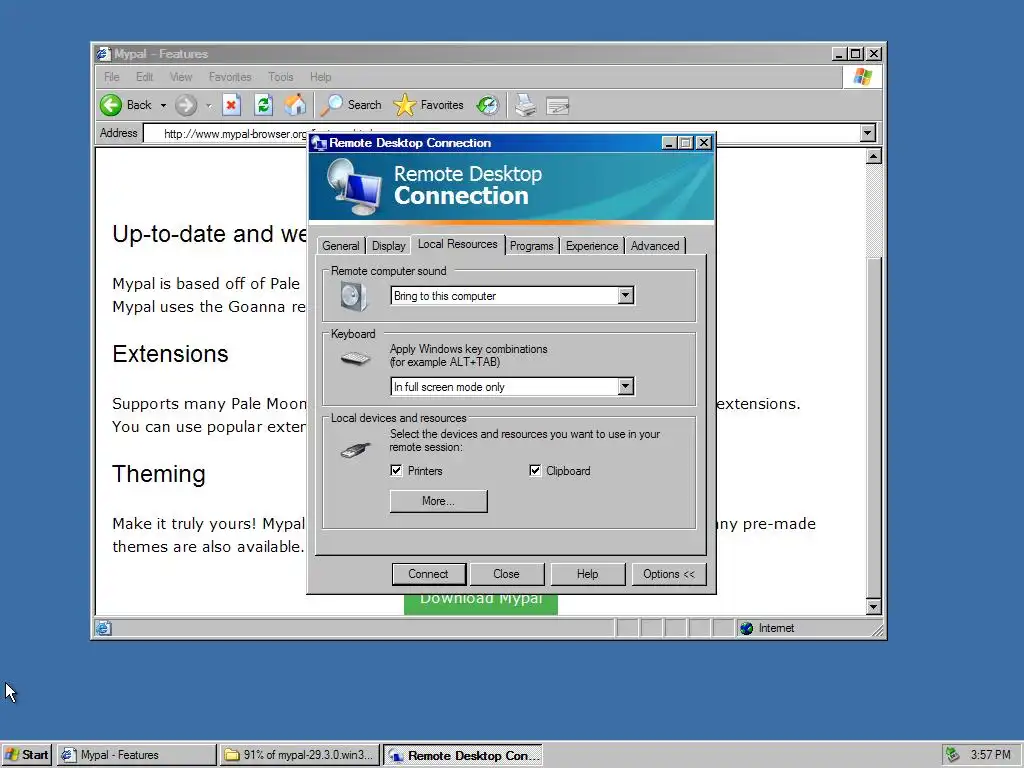
Task: Switch to the Display tab
Action: [389, 246]
